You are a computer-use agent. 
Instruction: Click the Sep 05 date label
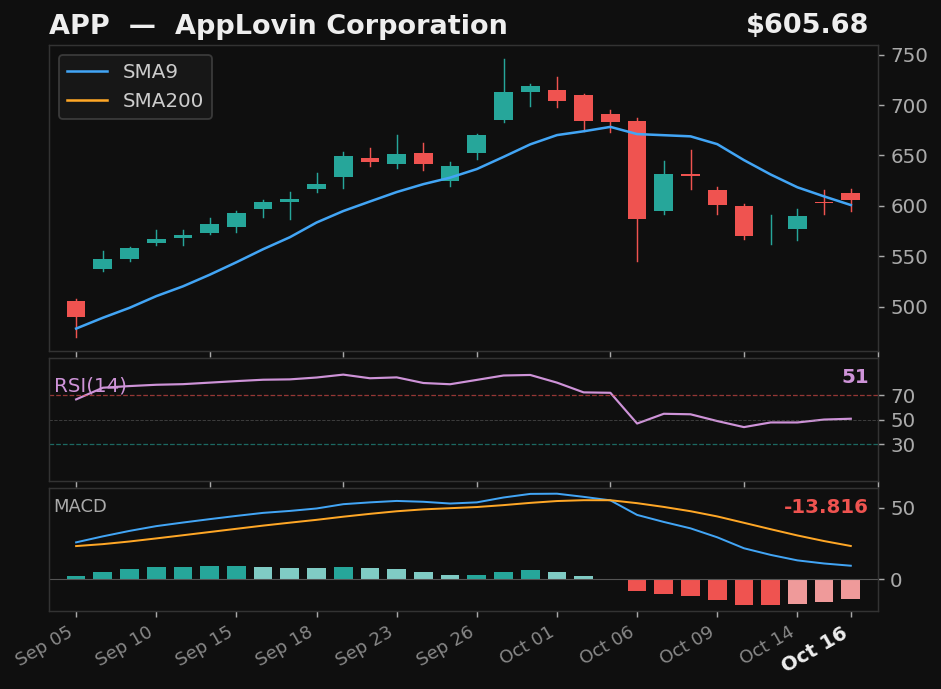coord(46,645)
